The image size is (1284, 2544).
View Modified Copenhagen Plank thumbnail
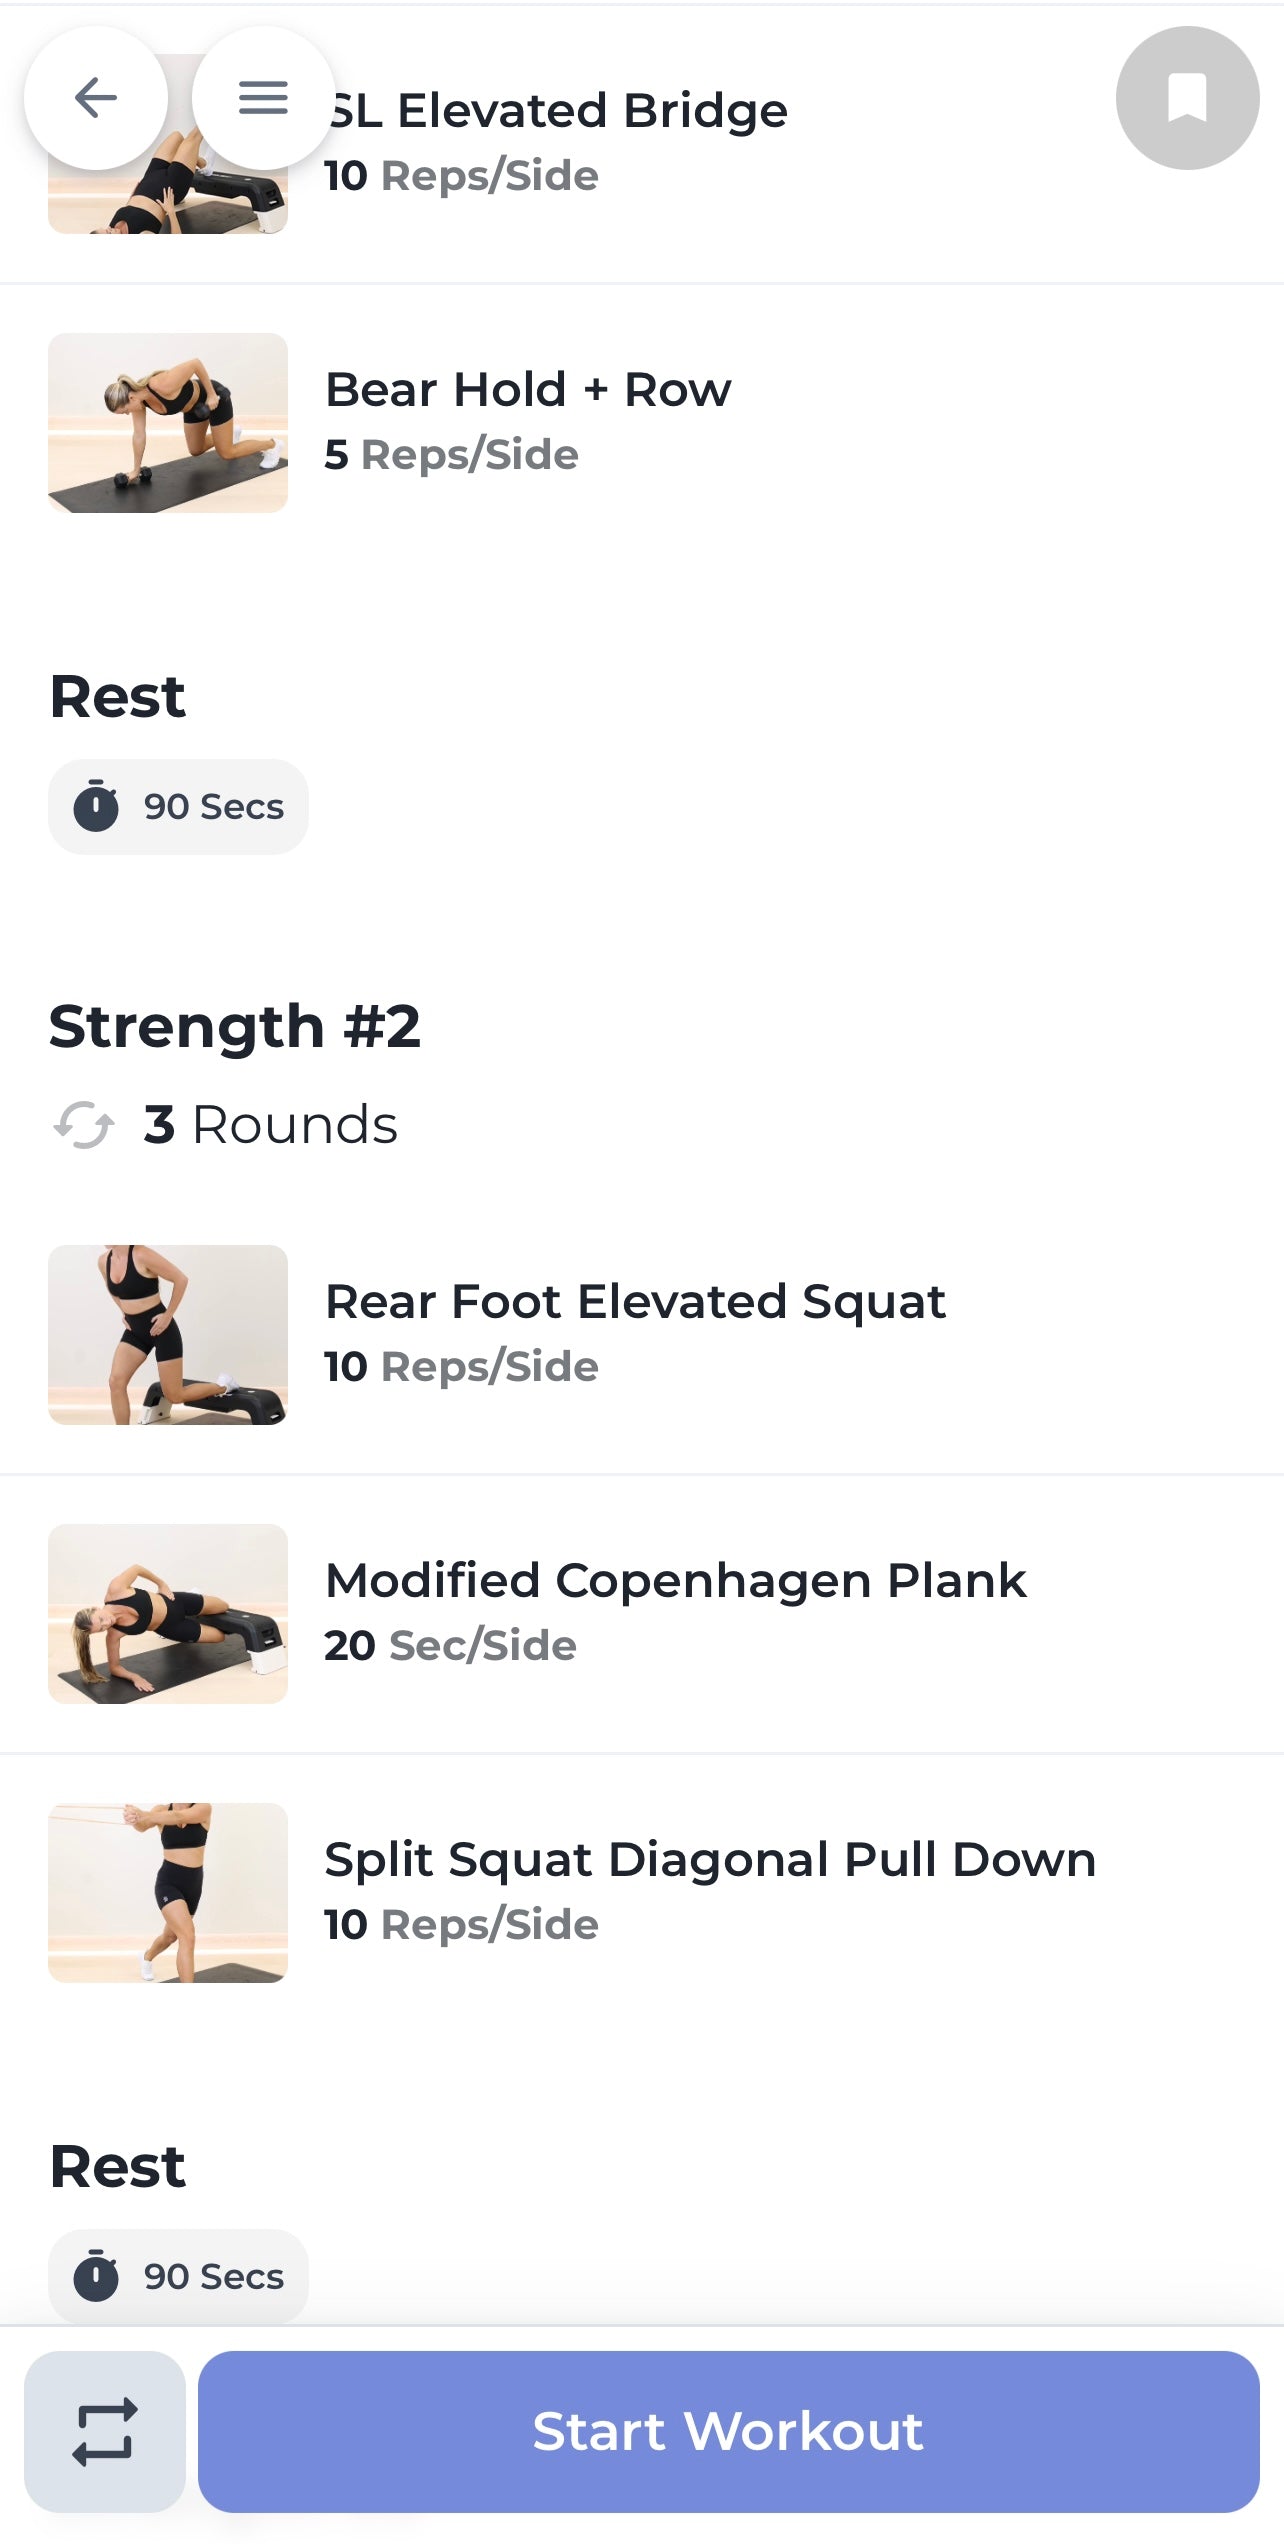click(168, 1614)
